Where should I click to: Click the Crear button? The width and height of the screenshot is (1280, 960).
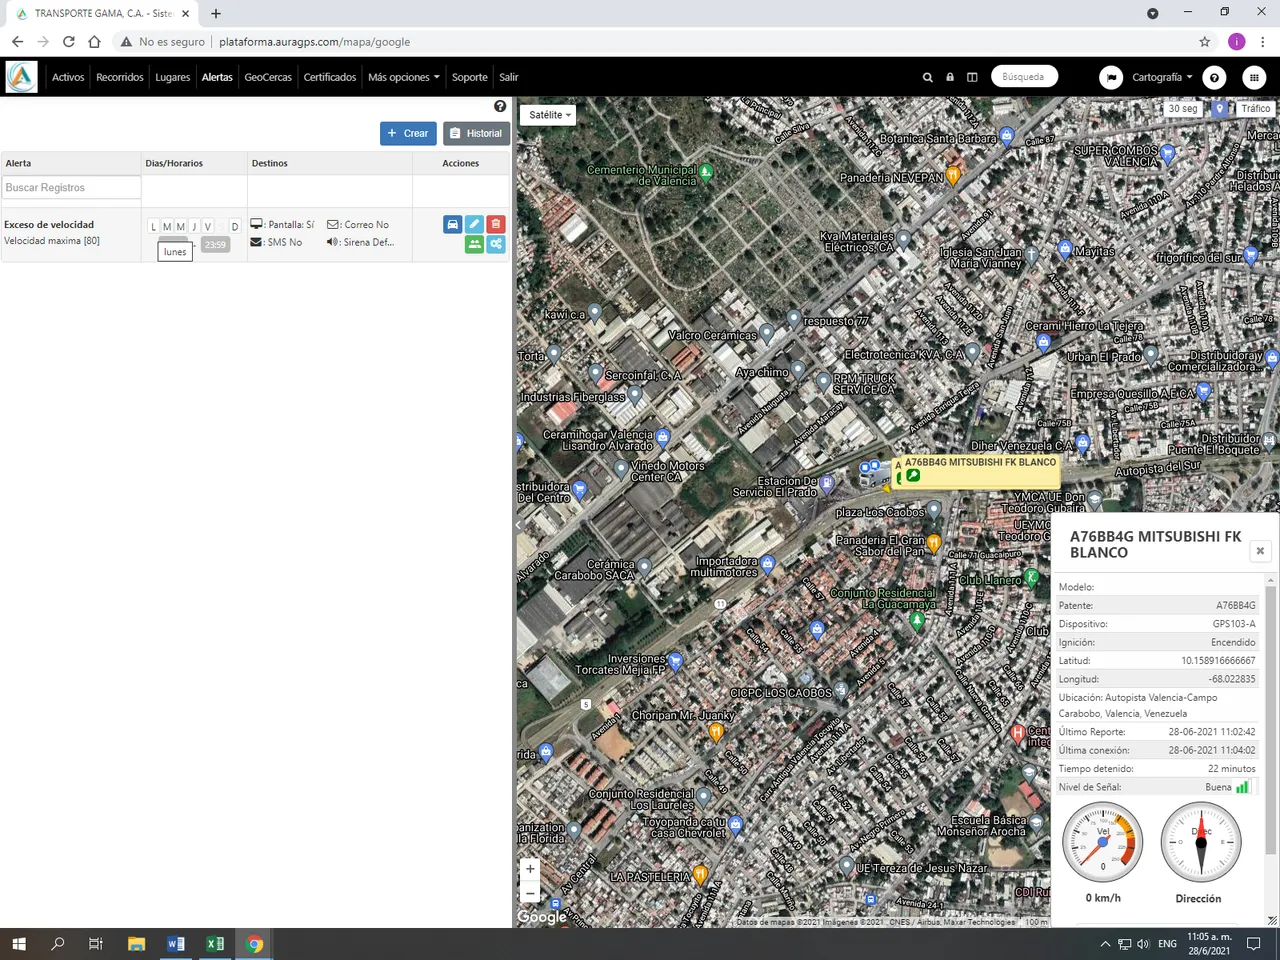pyautogui.click(x=408, y=133)
